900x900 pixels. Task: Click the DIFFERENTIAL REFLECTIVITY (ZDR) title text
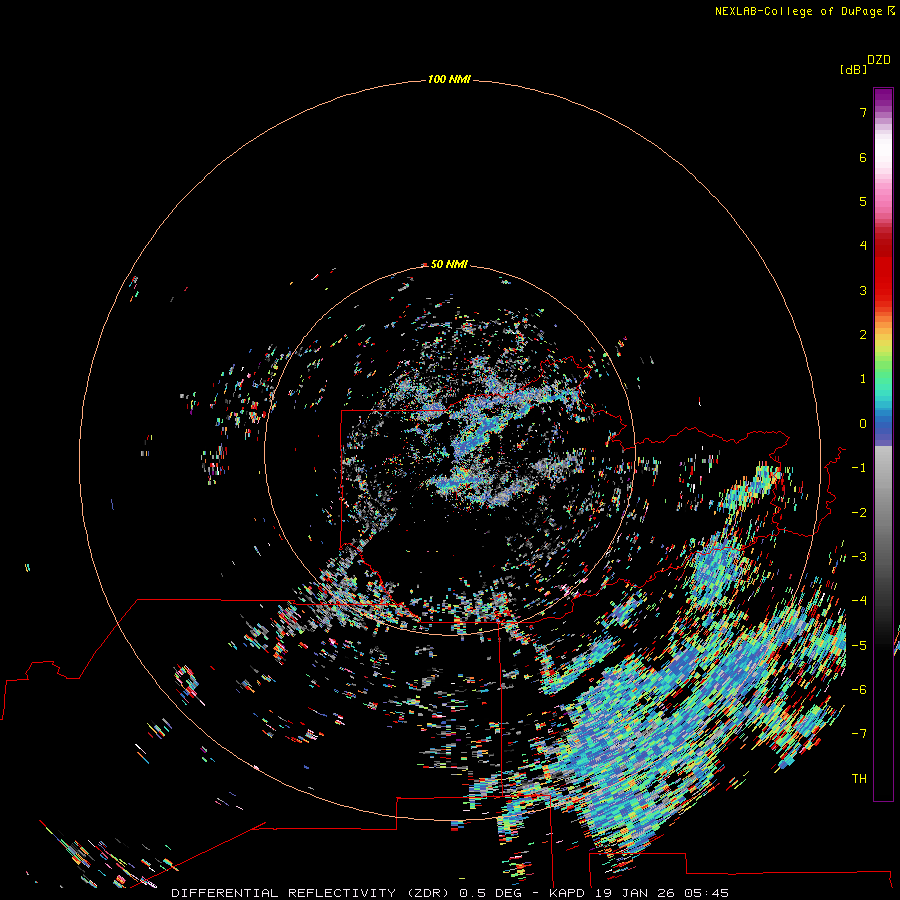tap(312, 893)
